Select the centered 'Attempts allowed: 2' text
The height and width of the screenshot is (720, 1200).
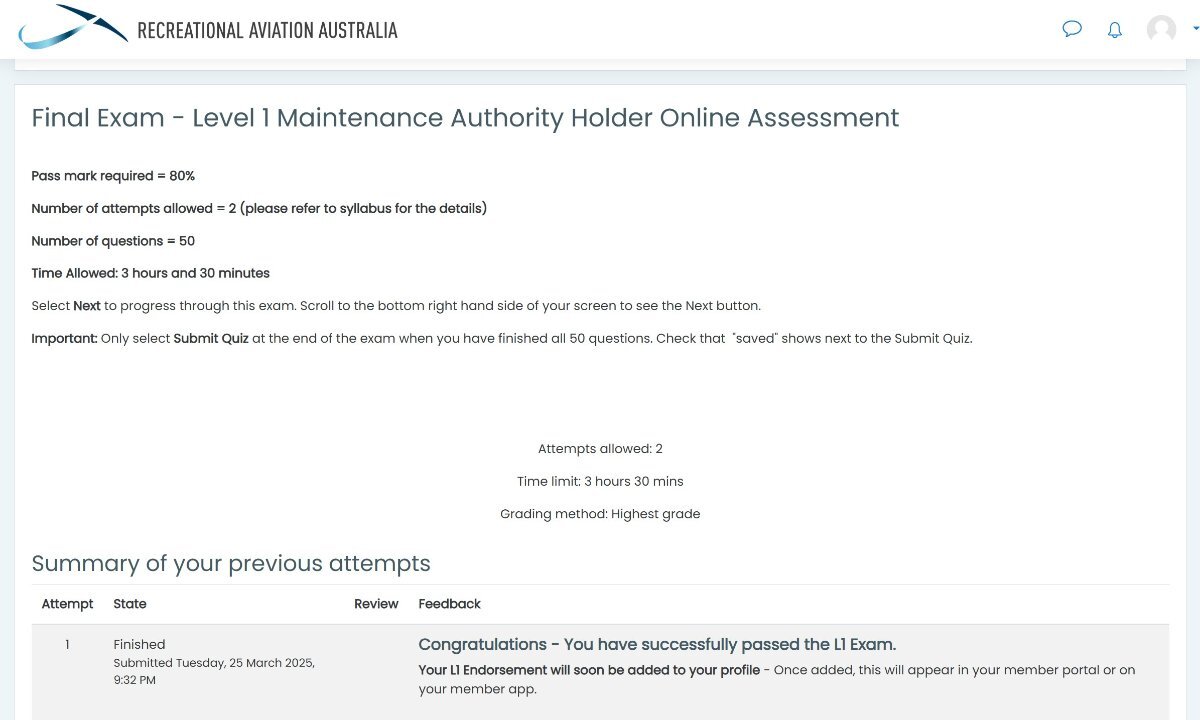pos(600,449)
